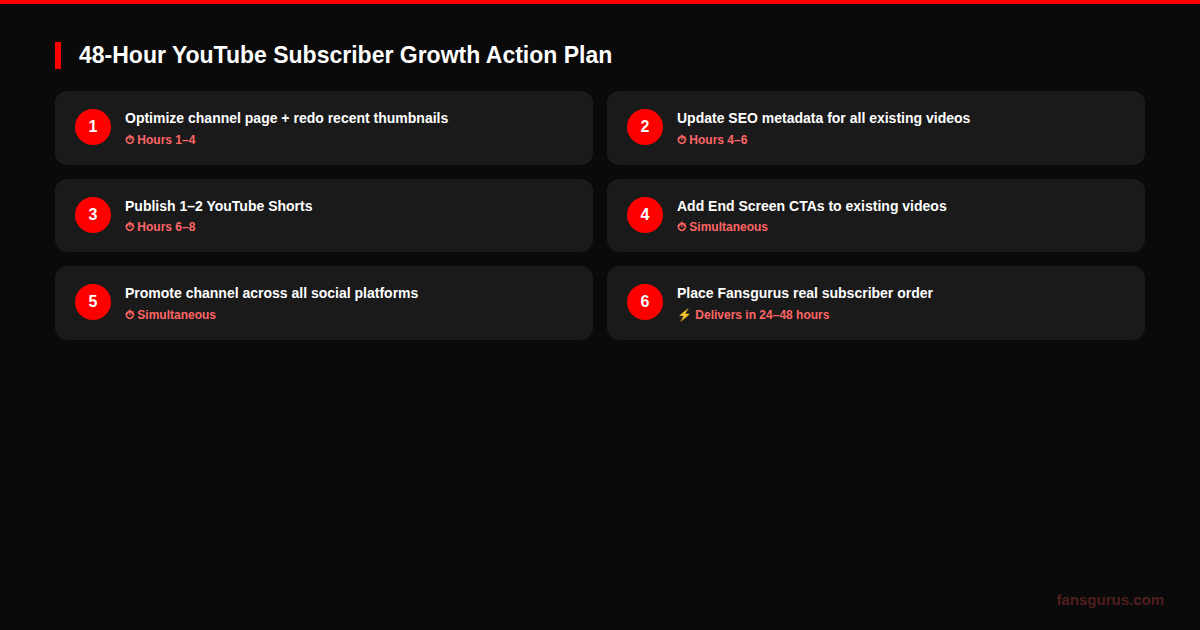1200x630 pixels.
Task: Click the clock icon for Hours 6–8
Action: (129, 227)
